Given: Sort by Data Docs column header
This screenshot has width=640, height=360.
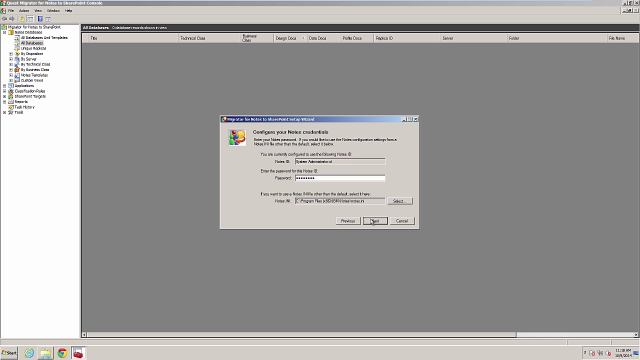Looking at the screenshot, I should (x=323, y=38).
